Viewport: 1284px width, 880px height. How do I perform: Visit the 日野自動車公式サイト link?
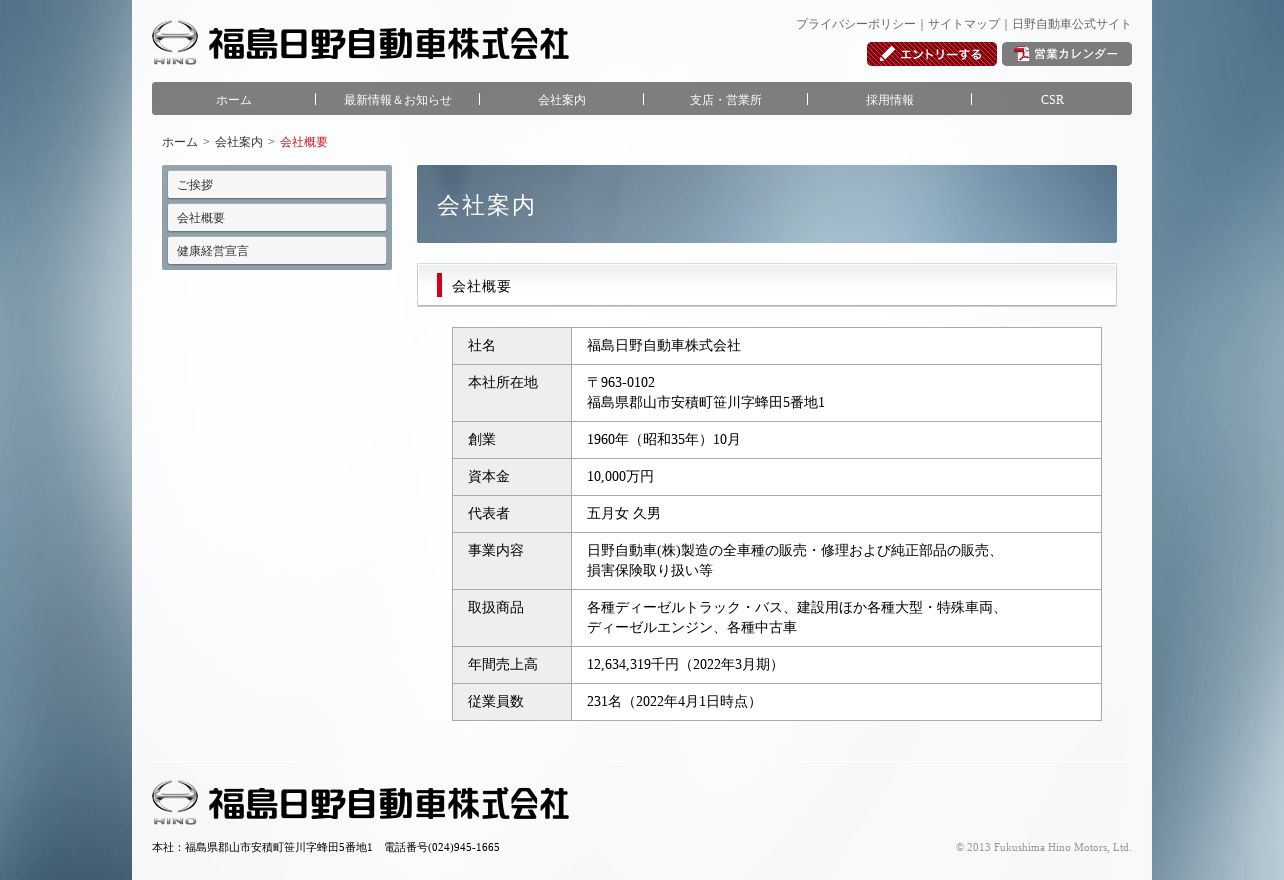tap(1072, 24)
